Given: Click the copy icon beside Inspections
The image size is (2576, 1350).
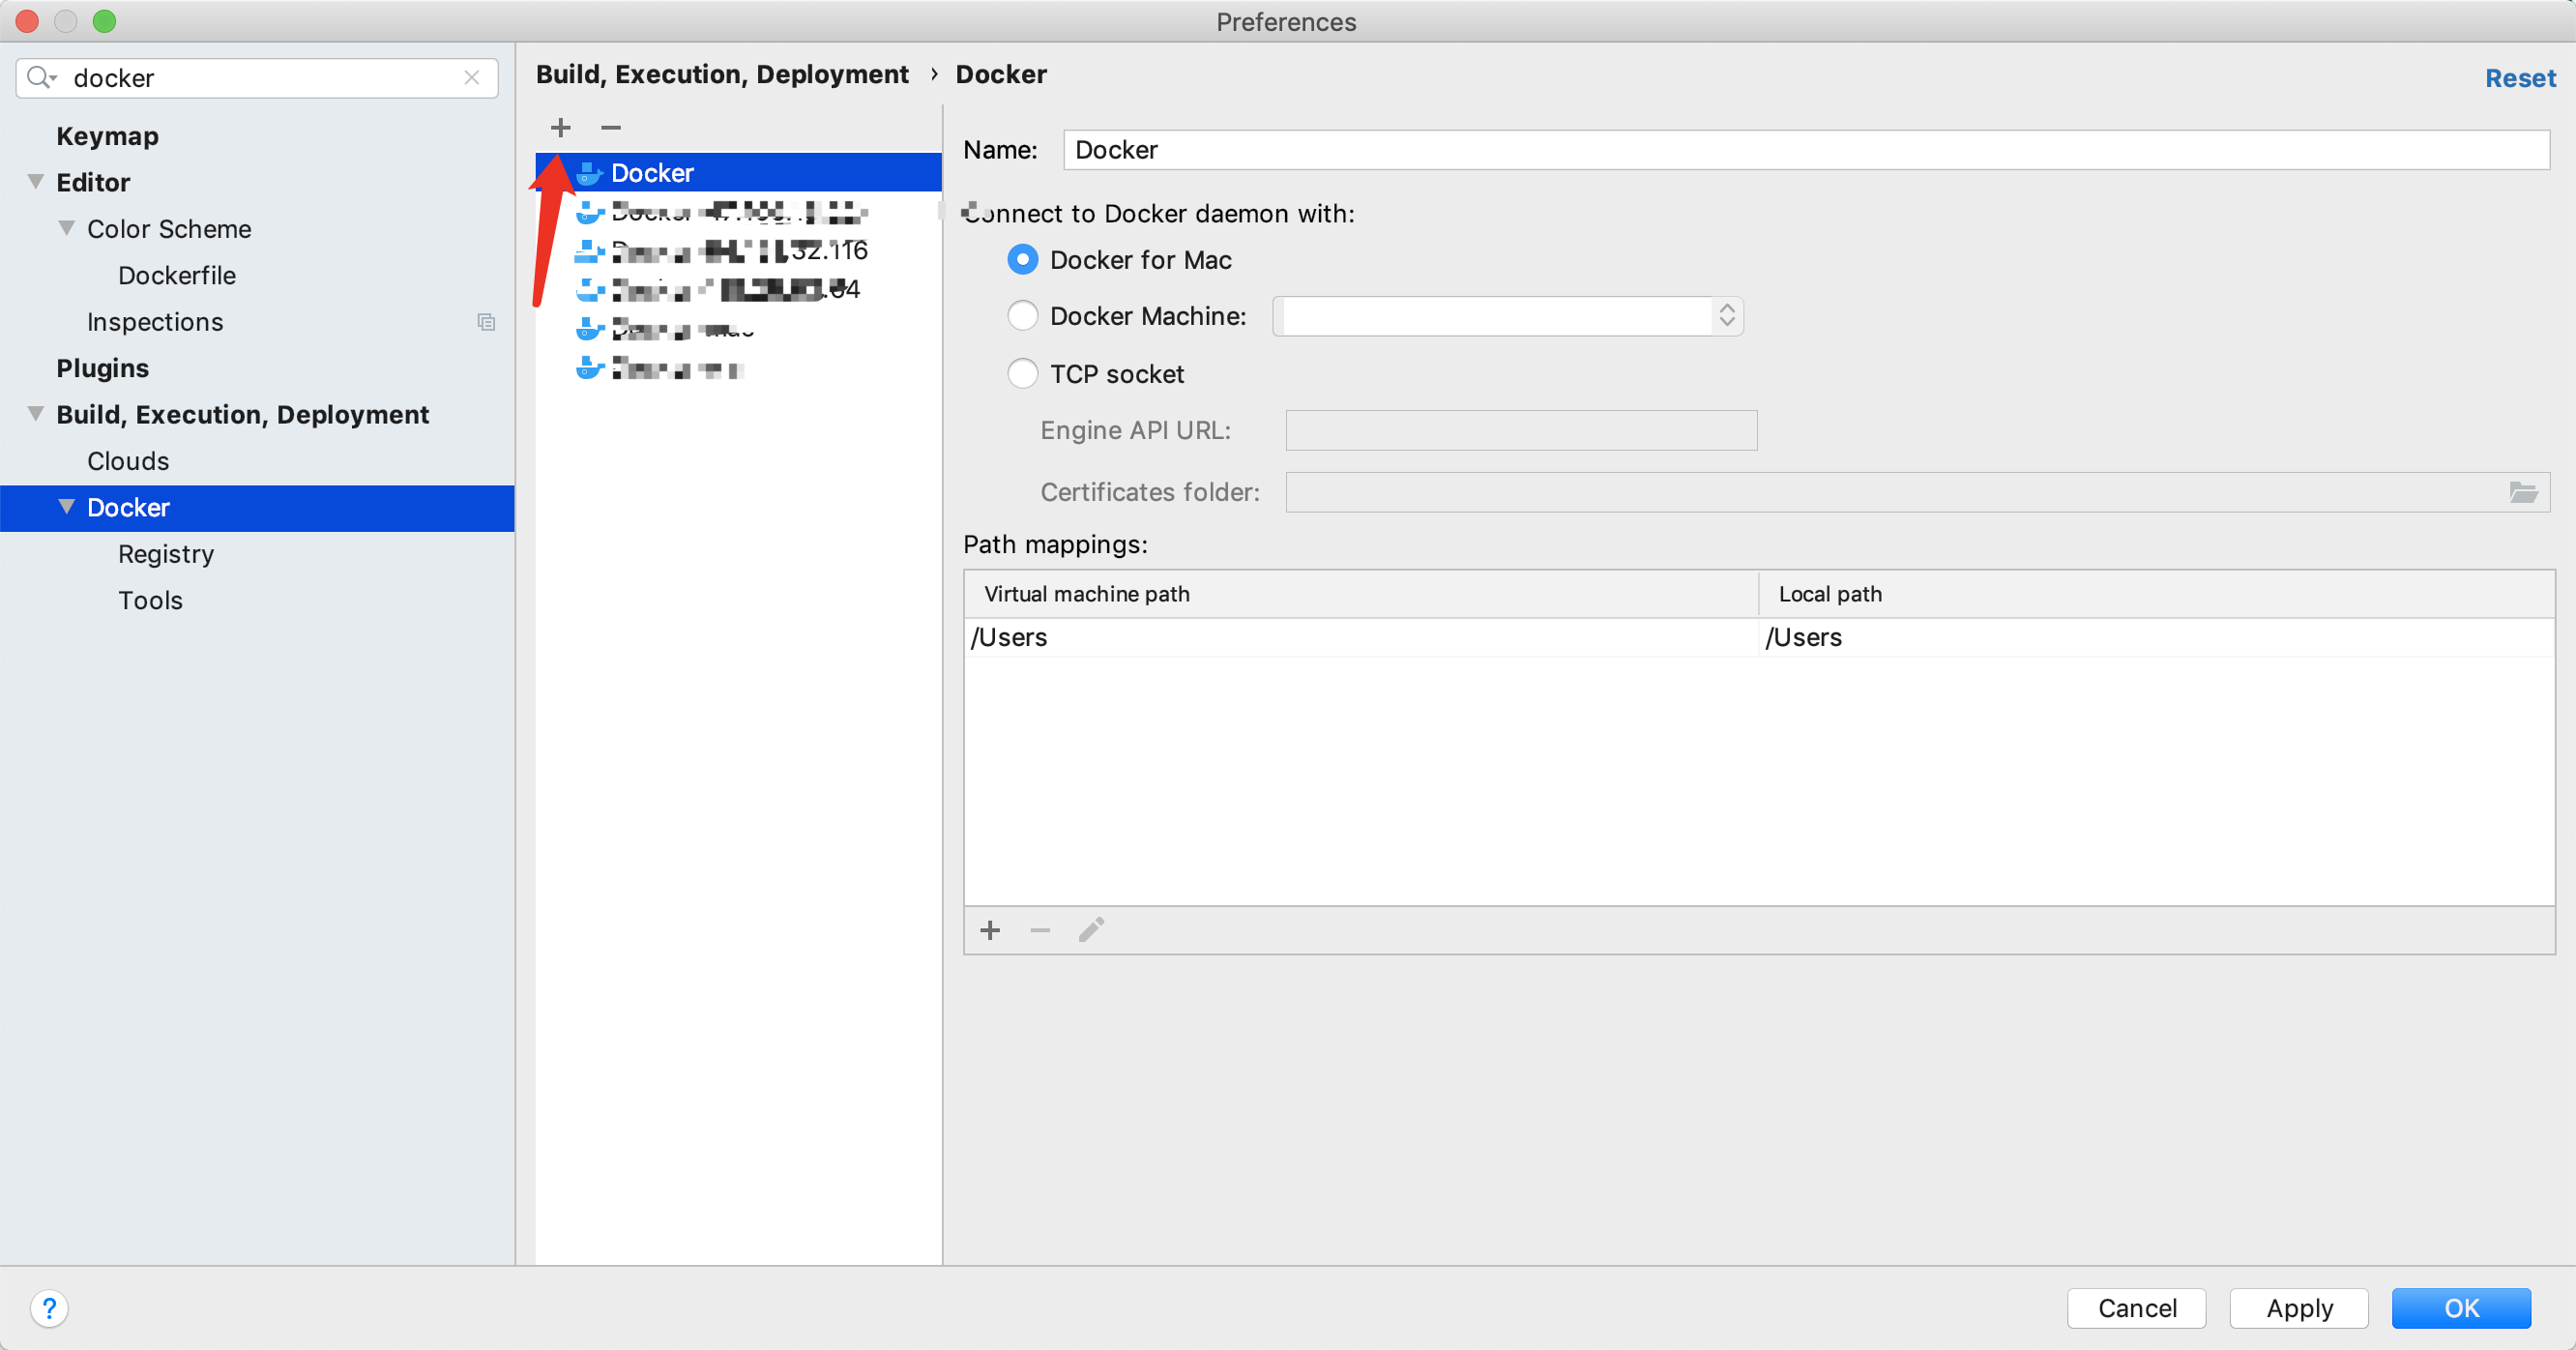Looking at the screenshot, I should tap(486, 322).
